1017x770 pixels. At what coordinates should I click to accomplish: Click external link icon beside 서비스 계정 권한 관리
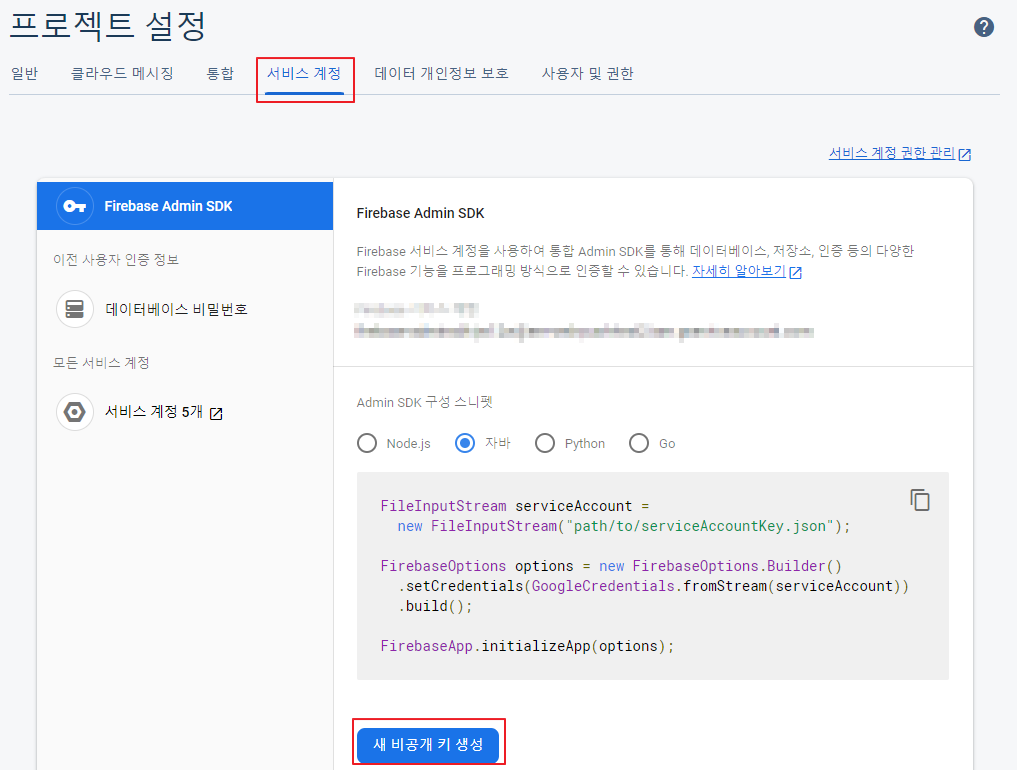tap(963, 154)
